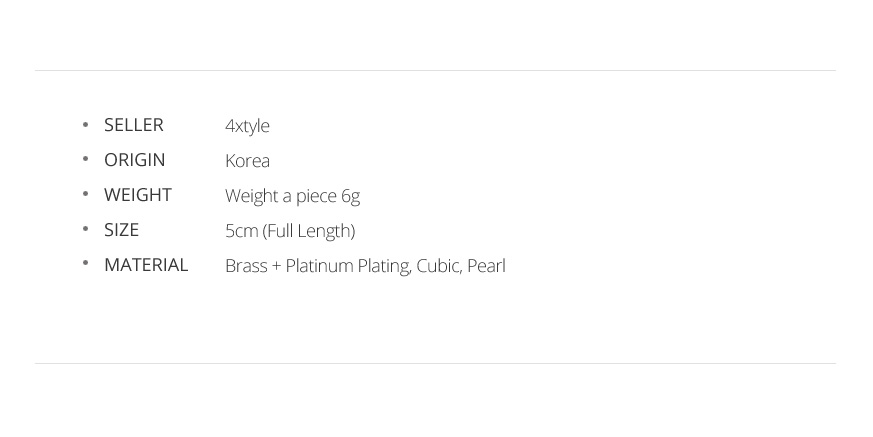Click the SELLER label
Viewport: 873px width, 437px height.
point(134,125)
